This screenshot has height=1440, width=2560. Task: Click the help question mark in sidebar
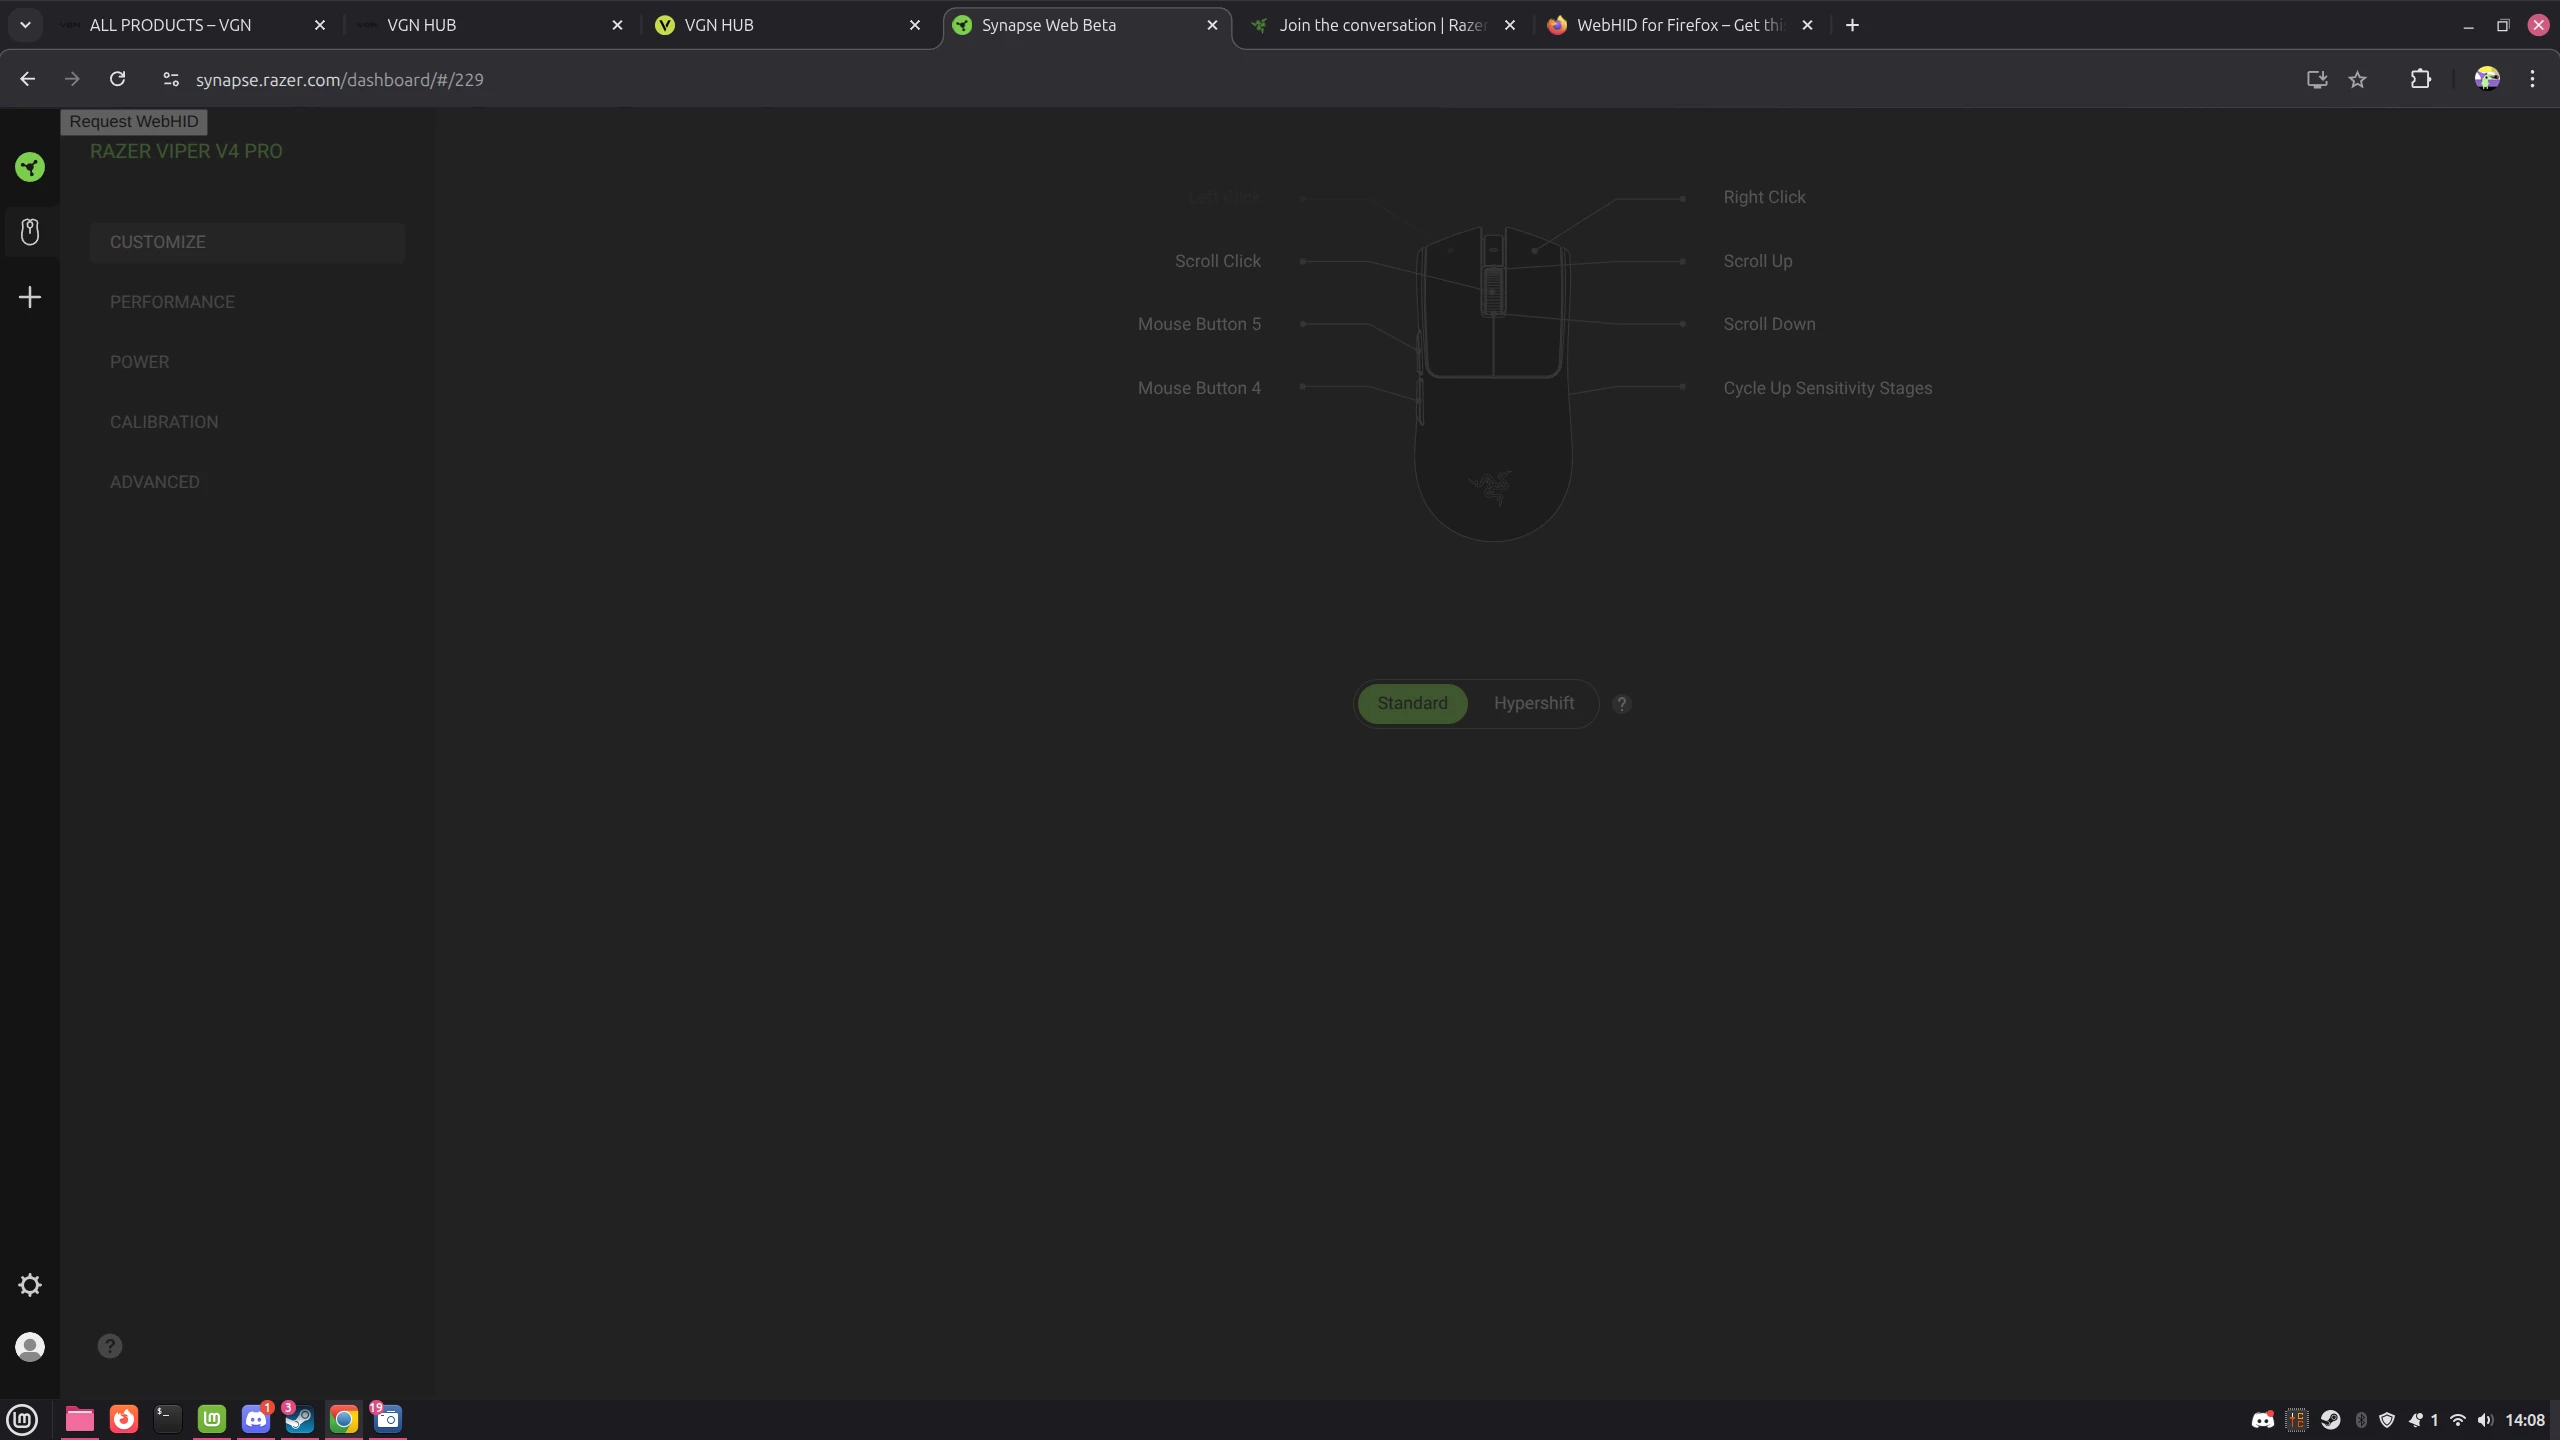(x=110, y=1346)
